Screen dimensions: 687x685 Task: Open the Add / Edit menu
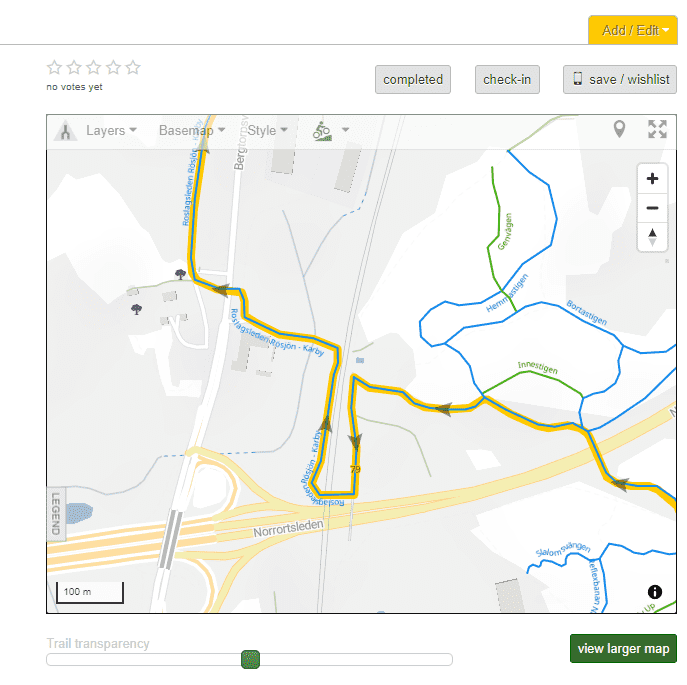[633, 30]
